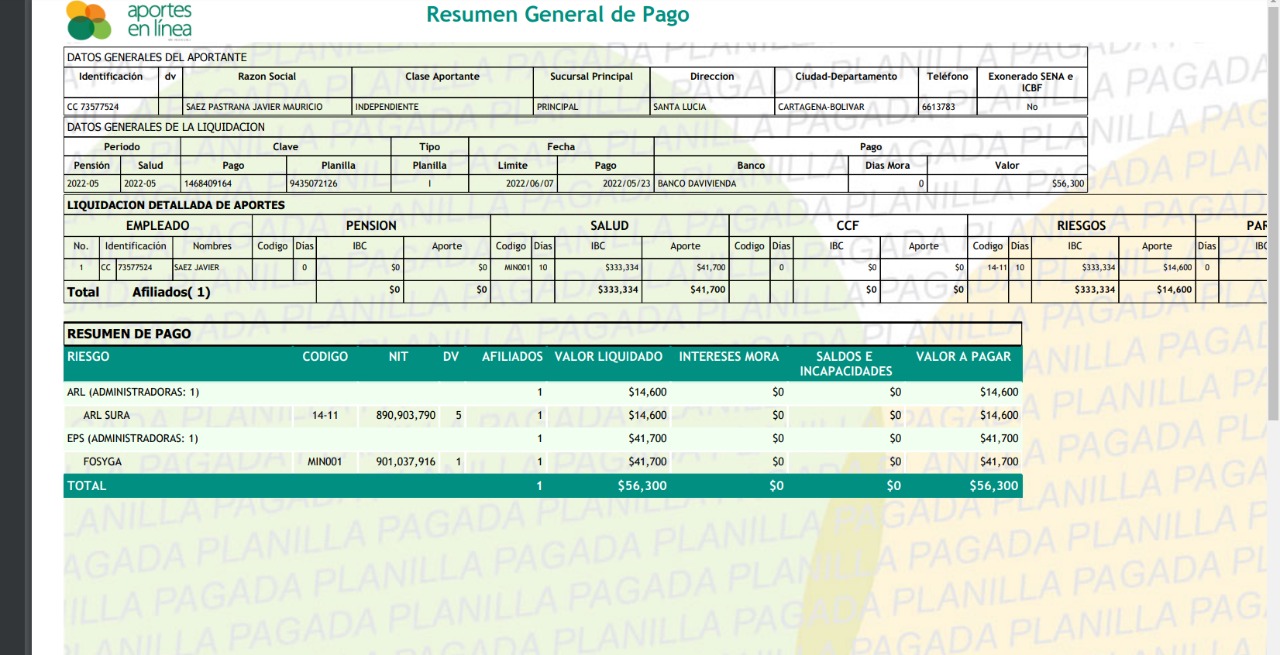The image size is (1280, 655).
Task: Click the LIQUIDACION DETALLADA DE APORTES heading
Action: pyautogui.click(x=175, y=205)
